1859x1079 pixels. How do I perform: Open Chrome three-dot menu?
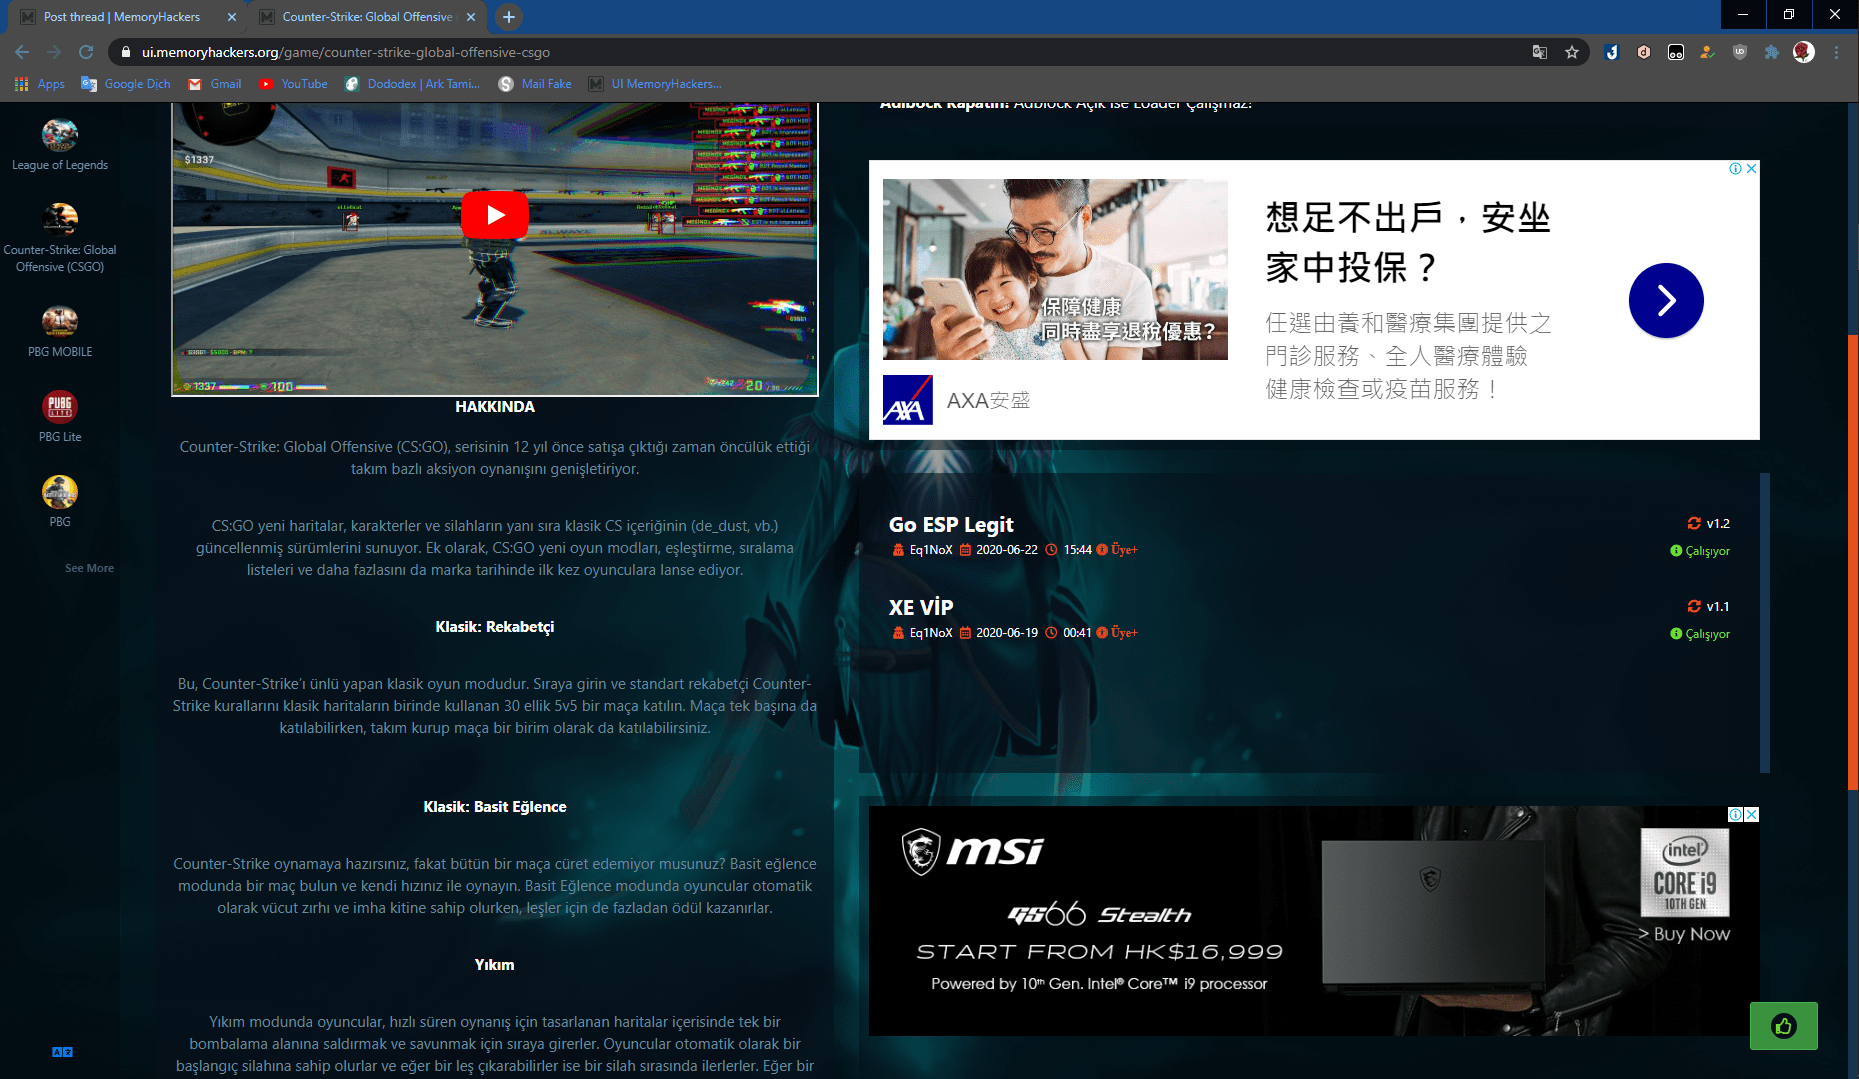1836,52
